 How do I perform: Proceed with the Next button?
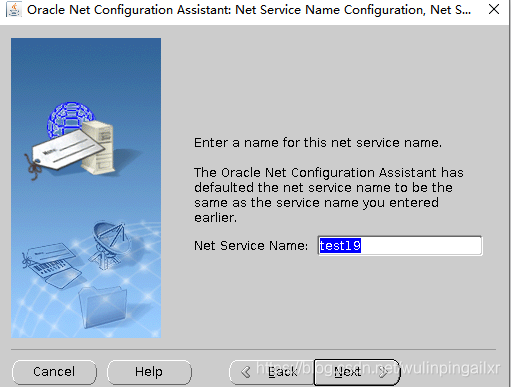[357, 372]
